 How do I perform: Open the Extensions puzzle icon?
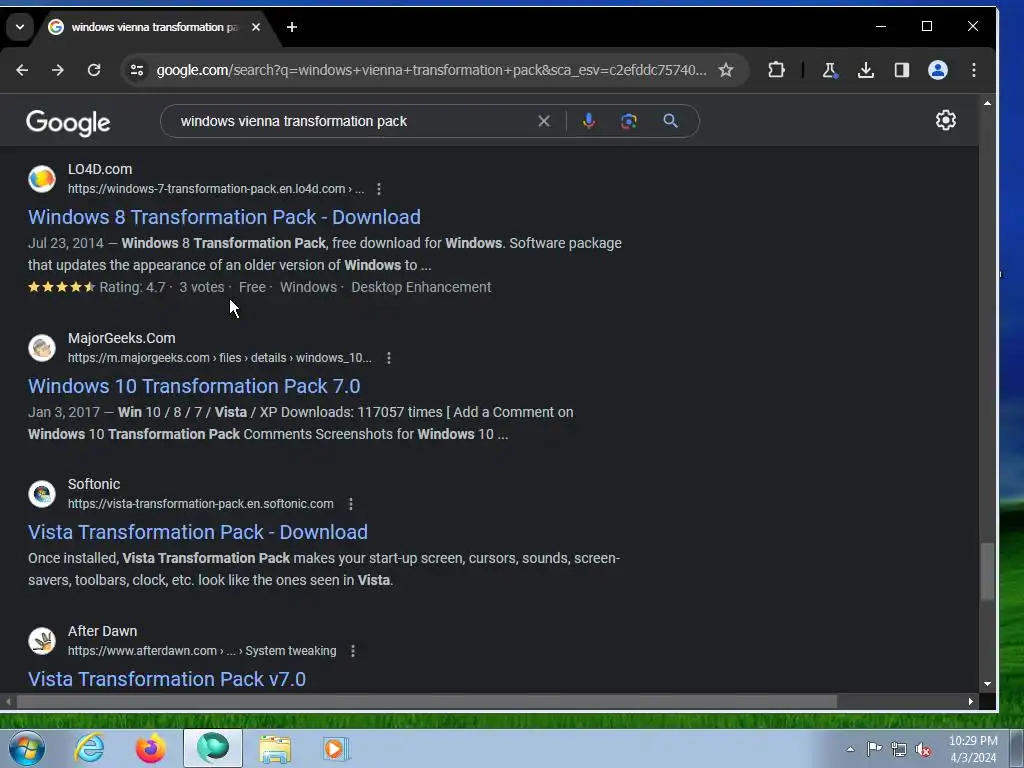click(x=776, y=70)
